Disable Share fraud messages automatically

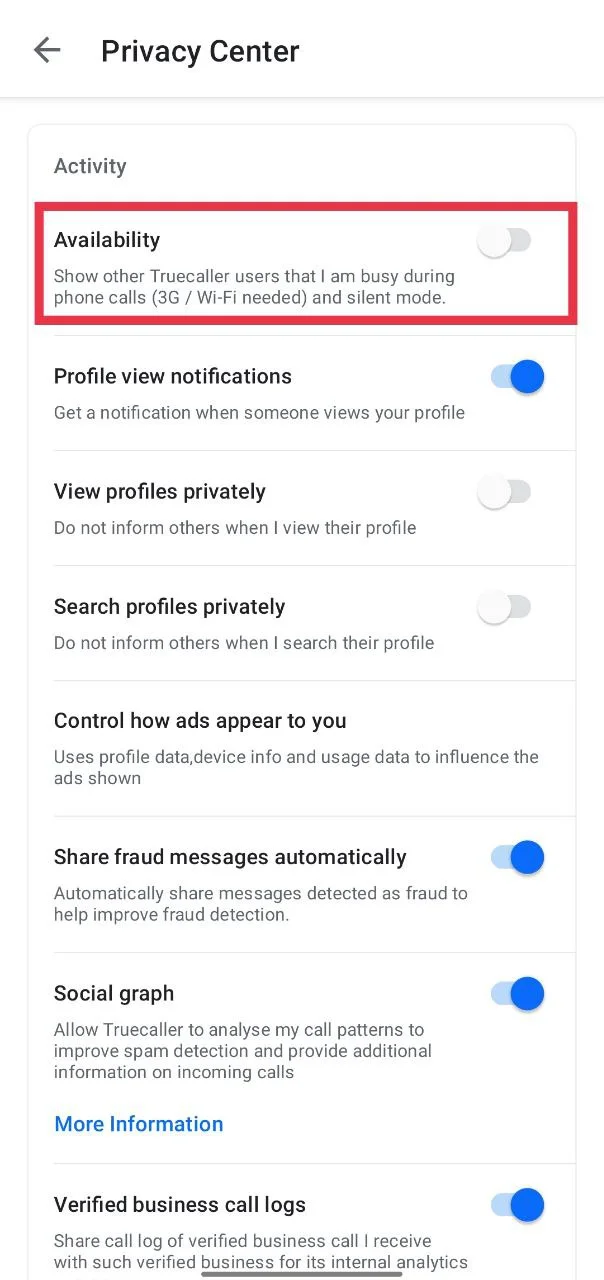[516, 857]
